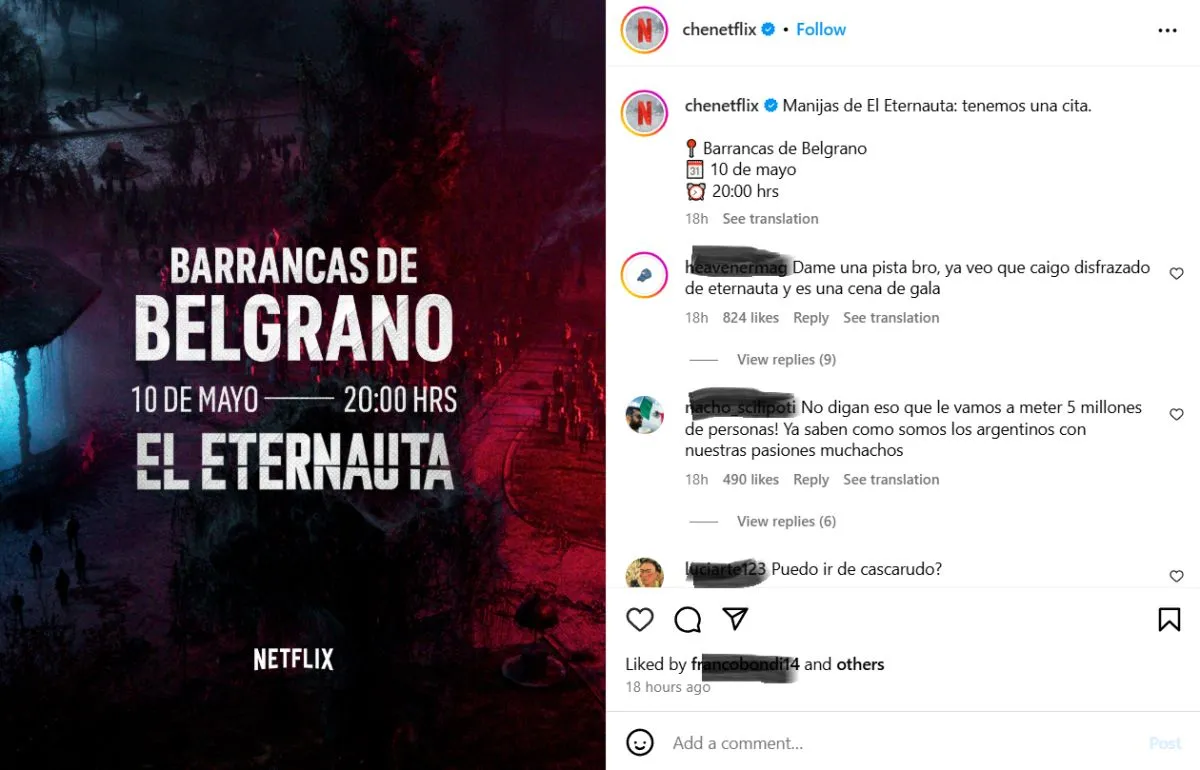1200x770 pixels.
Task: Open the El Eternauta poster image
Action: coord(302,385)
